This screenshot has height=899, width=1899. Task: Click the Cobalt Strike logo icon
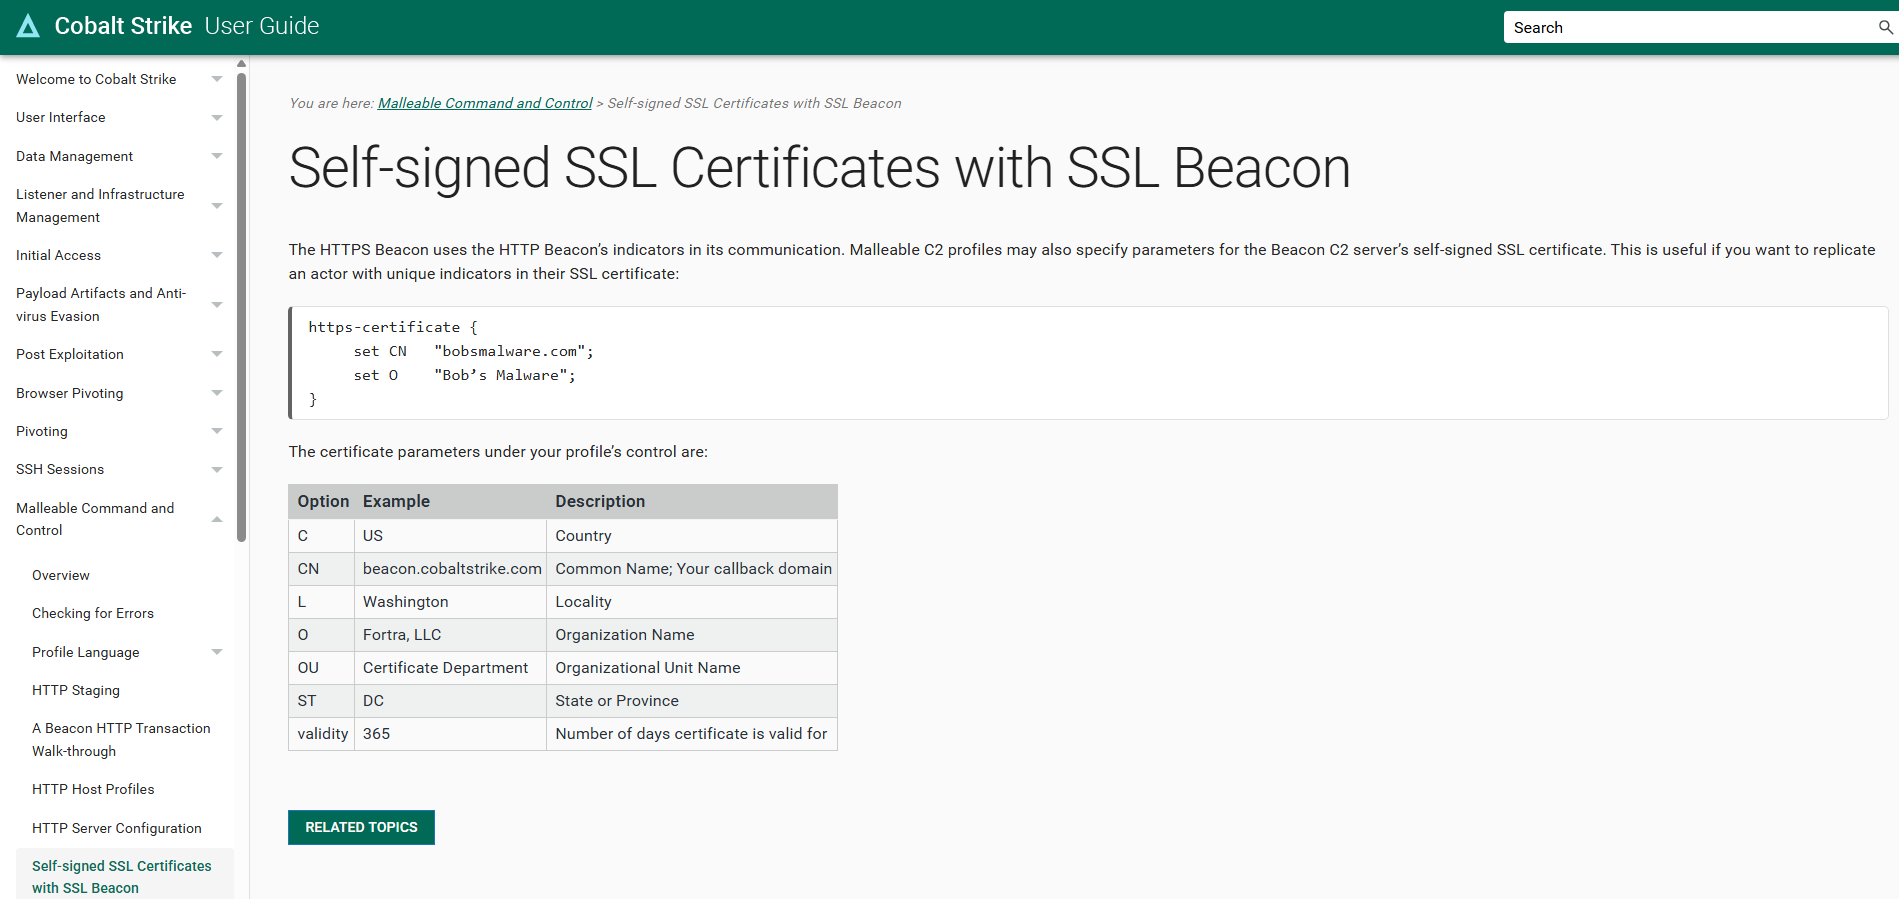pyautogui.click(x=28, y=26)
